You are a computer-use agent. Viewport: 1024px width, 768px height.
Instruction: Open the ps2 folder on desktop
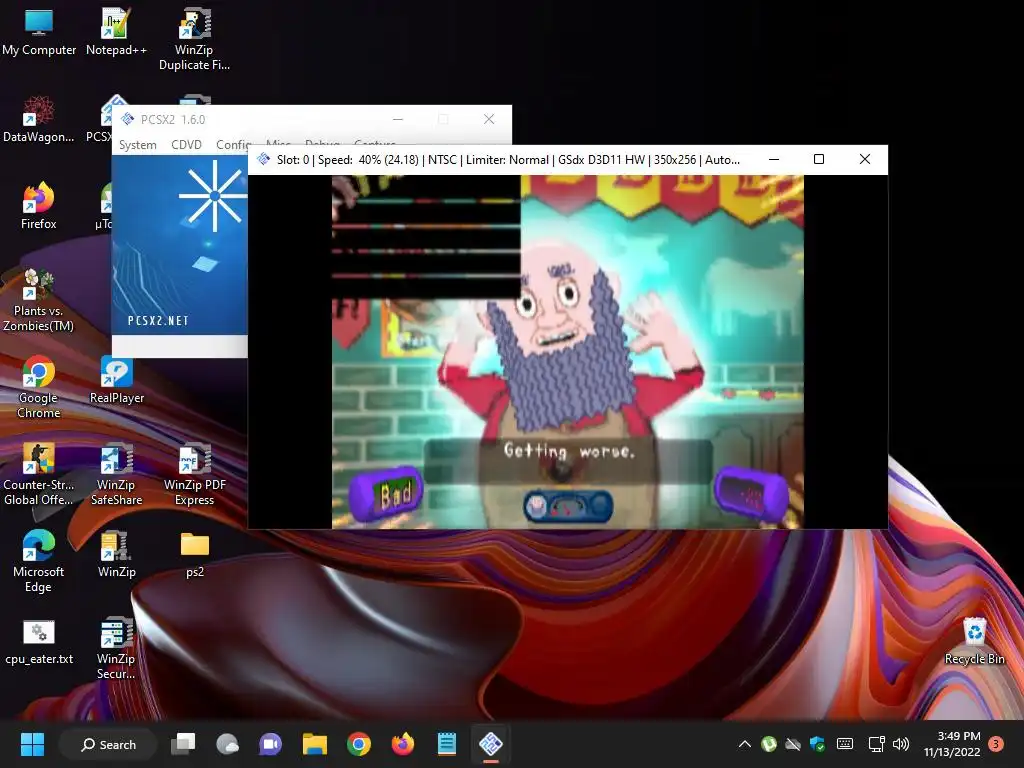pyautogui.click(x=195, y=554)
